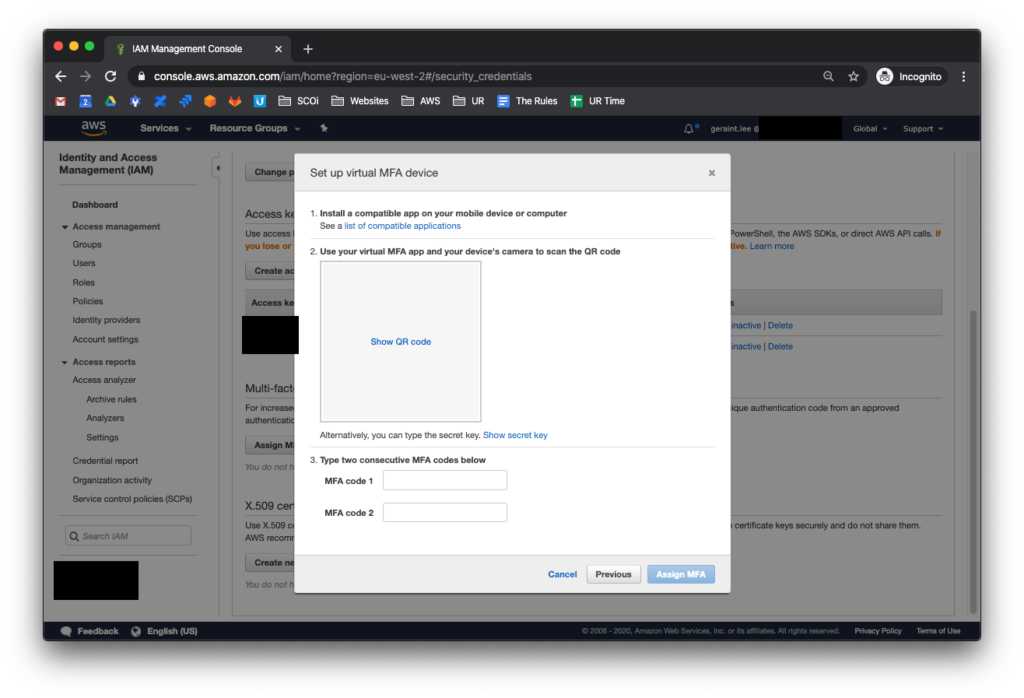The image size is (1024, 698).
Task: Close the IAM Management Console tab
Action: 278,49
